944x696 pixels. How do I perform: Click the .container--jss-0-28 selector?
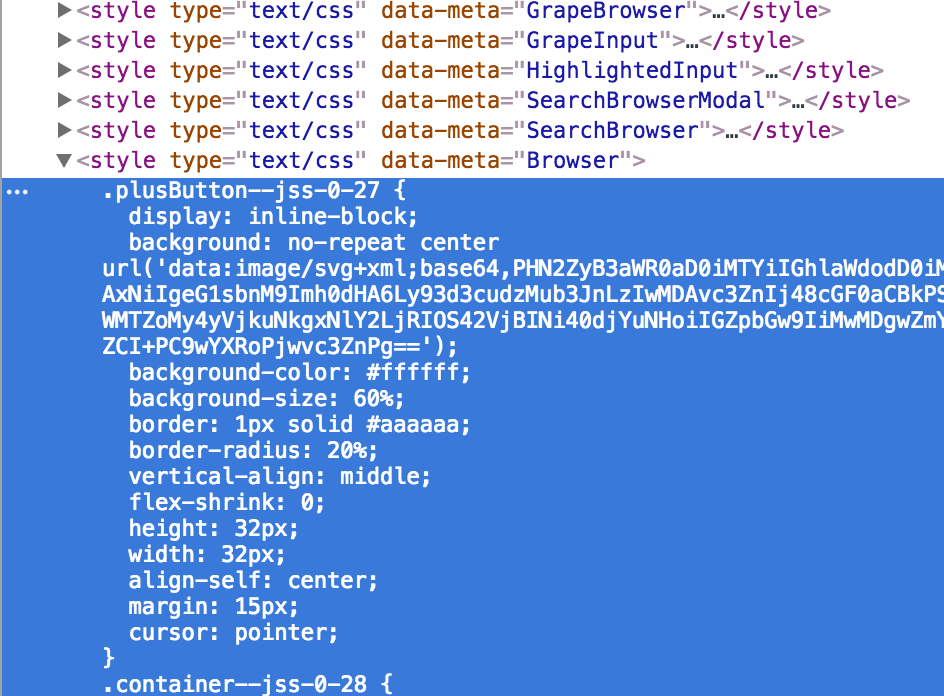pos(247,685)
